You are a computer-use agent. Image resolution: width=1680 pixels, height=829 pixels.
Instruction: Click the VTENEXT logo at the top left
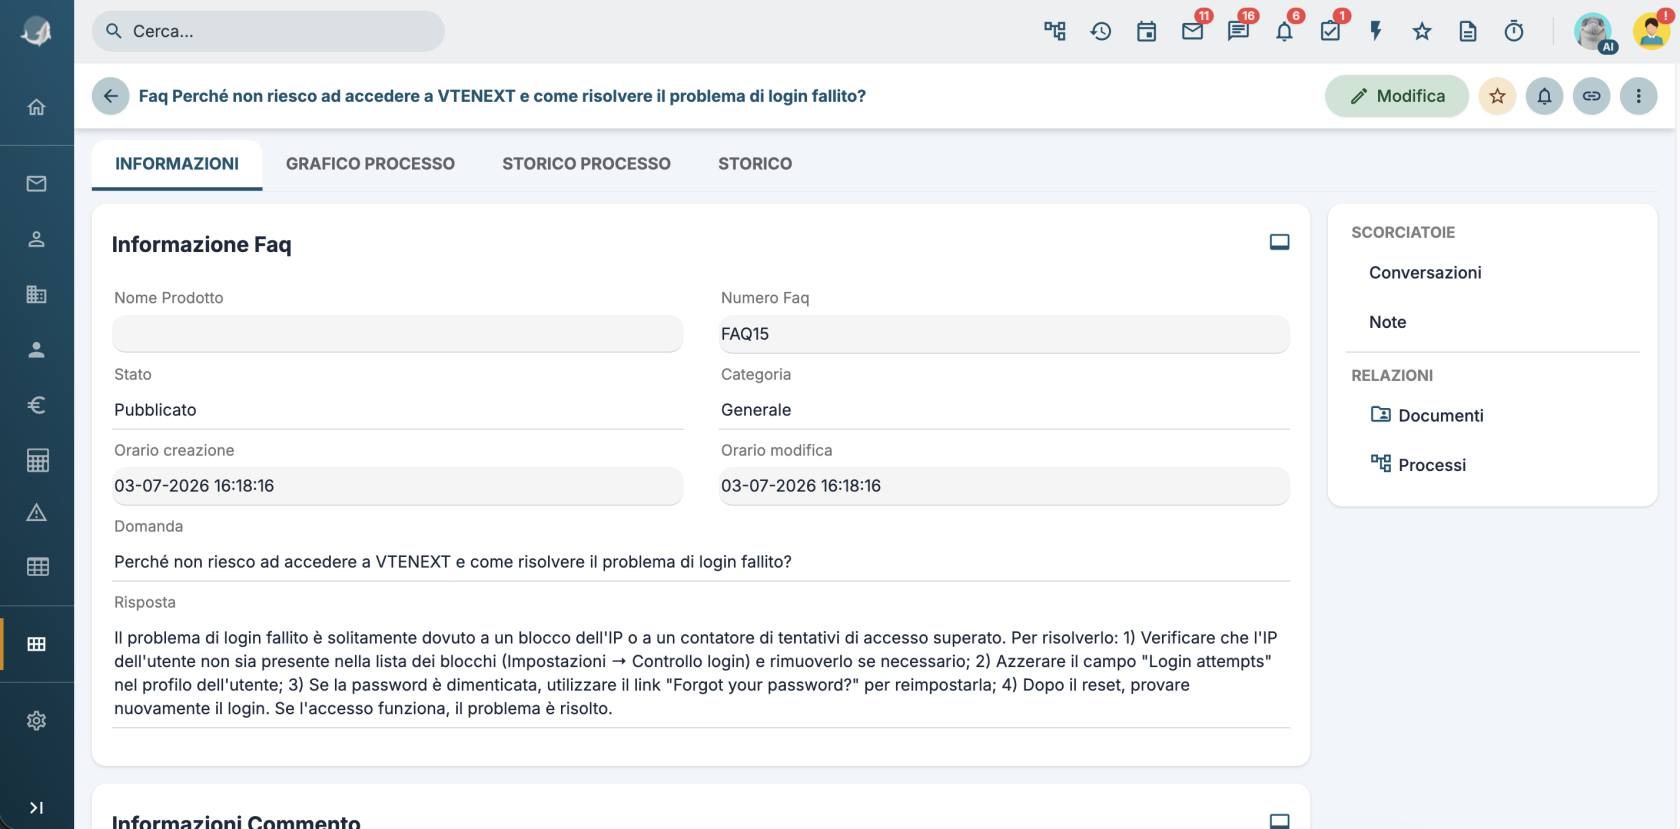(x=37, y=31)
